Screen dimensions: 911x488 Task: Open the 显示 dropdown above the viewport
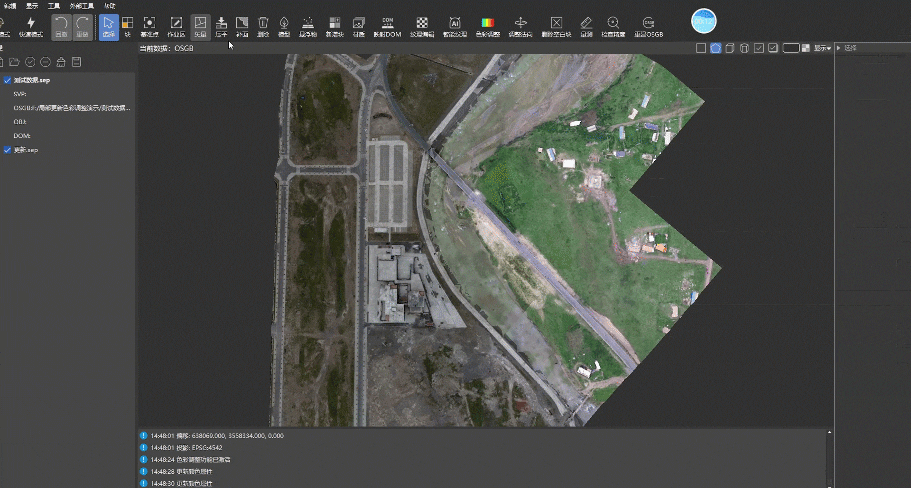click(x=822, y=48)
